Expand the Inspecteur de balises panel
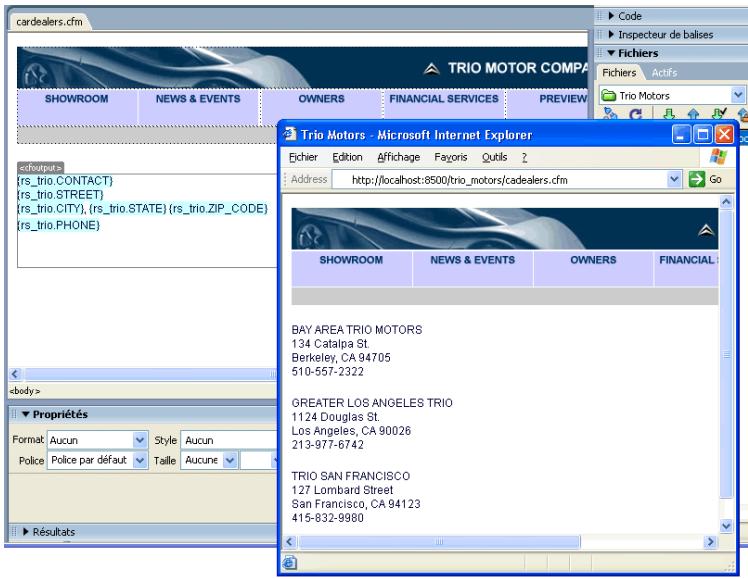The image size is (748, 579). (611, 34)
